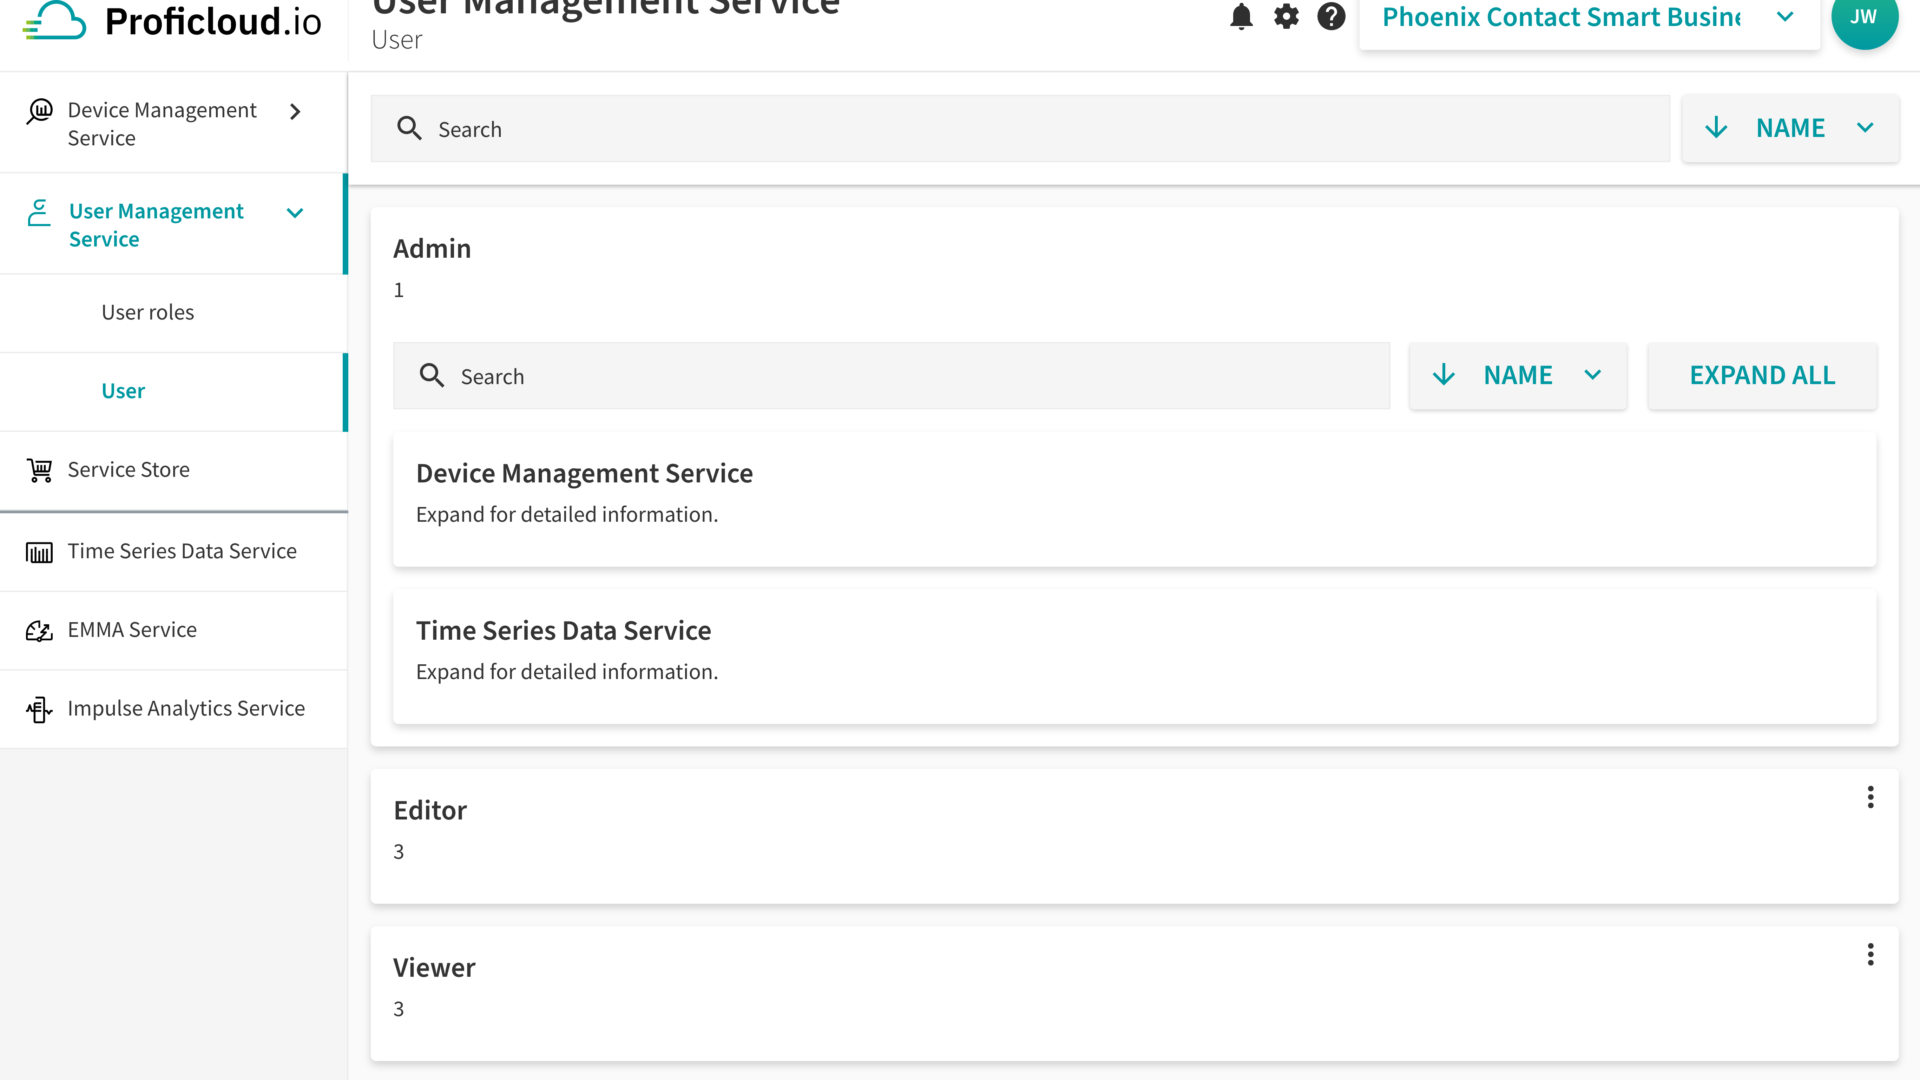The width and height of the screenshot is (1920, 1080).
Task: Open the notifications bell icon
Action: [1241, 17]
